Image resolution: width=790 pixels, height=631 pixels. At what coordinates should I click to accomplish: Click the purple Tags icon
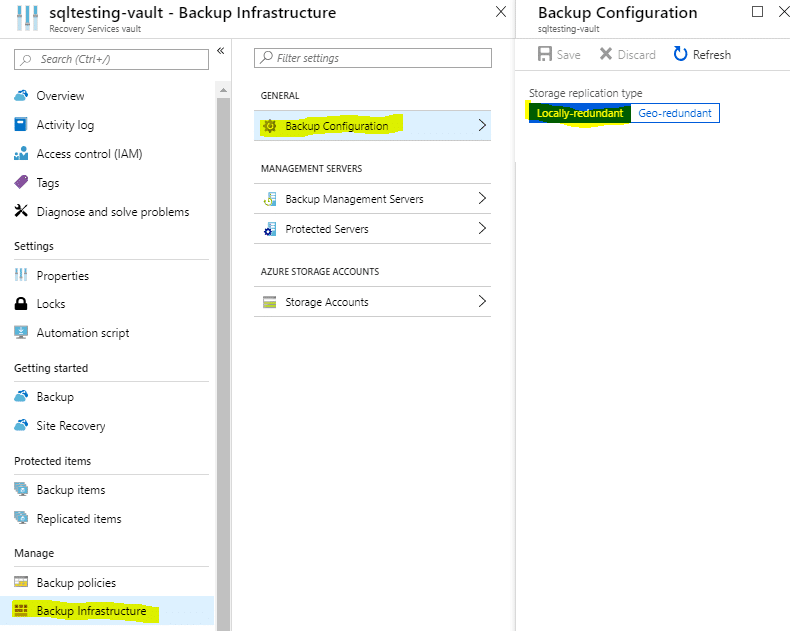click(21, 182)
